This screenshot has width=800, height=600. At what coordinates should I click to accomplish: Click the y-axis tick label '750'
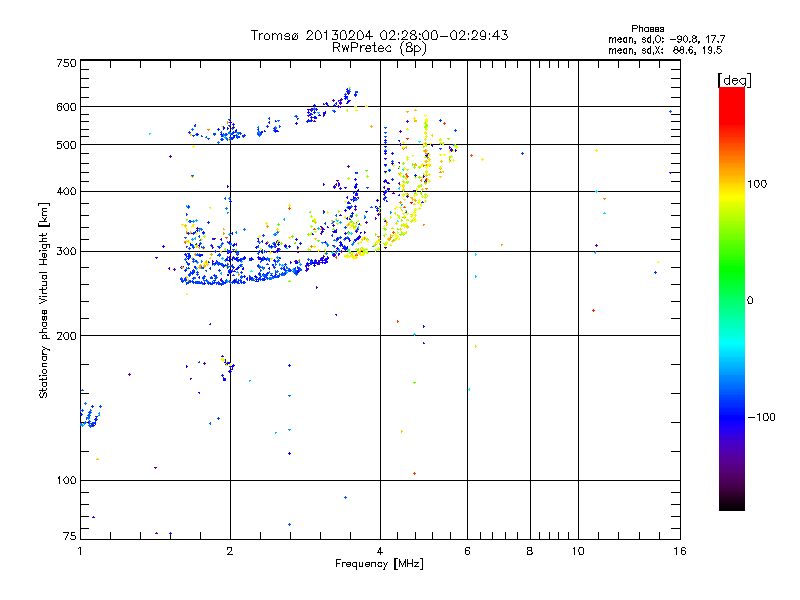point(66,63)
